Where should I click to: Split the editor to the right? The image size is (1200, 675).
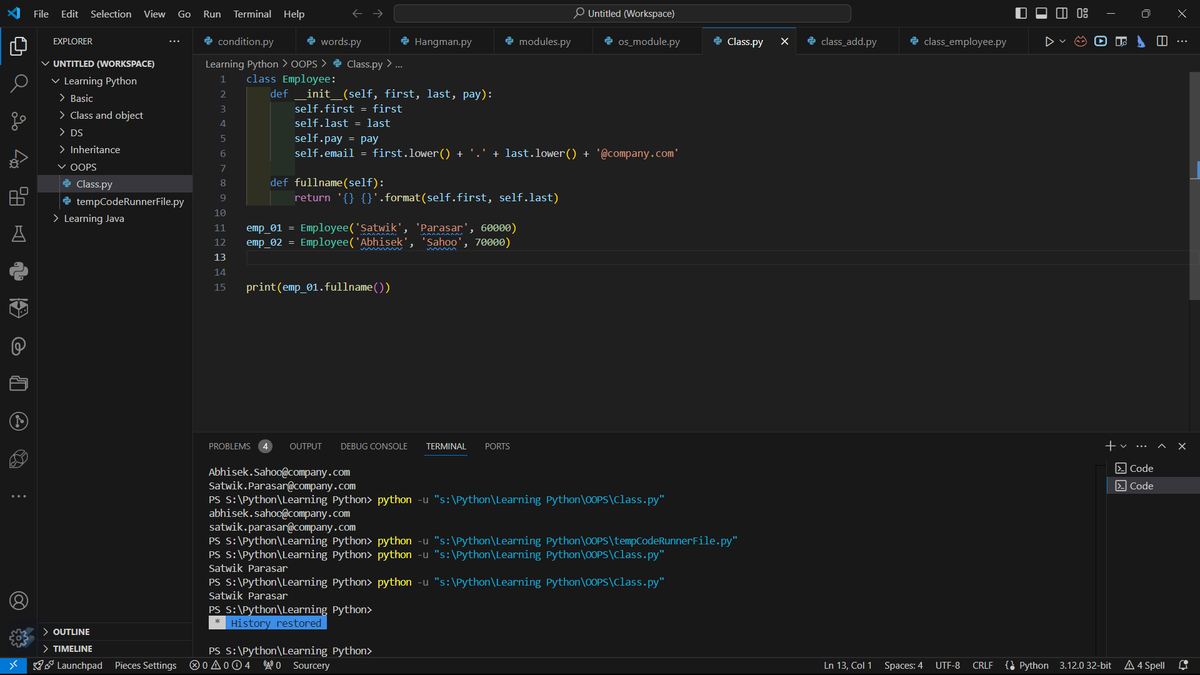(1161, 41)
